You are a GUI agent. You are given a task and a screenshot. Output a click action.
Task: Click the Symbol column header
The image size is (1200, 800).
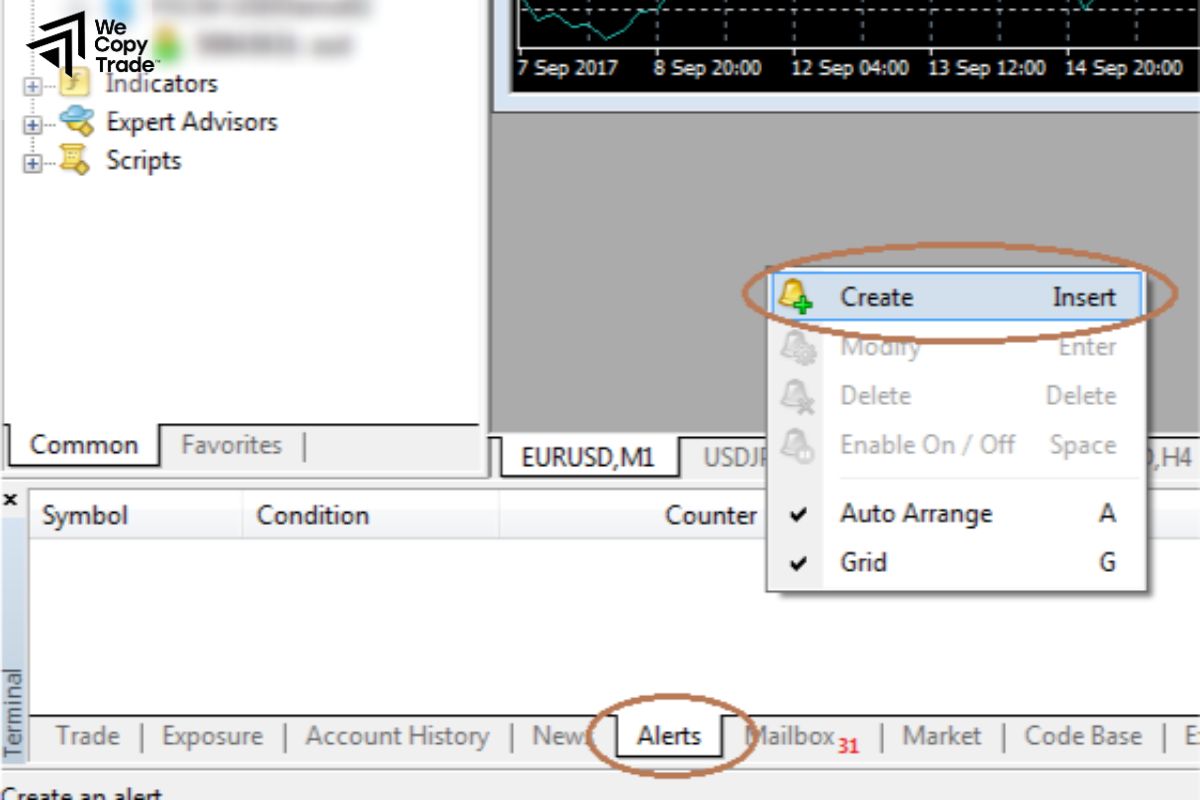click(85, 516)
